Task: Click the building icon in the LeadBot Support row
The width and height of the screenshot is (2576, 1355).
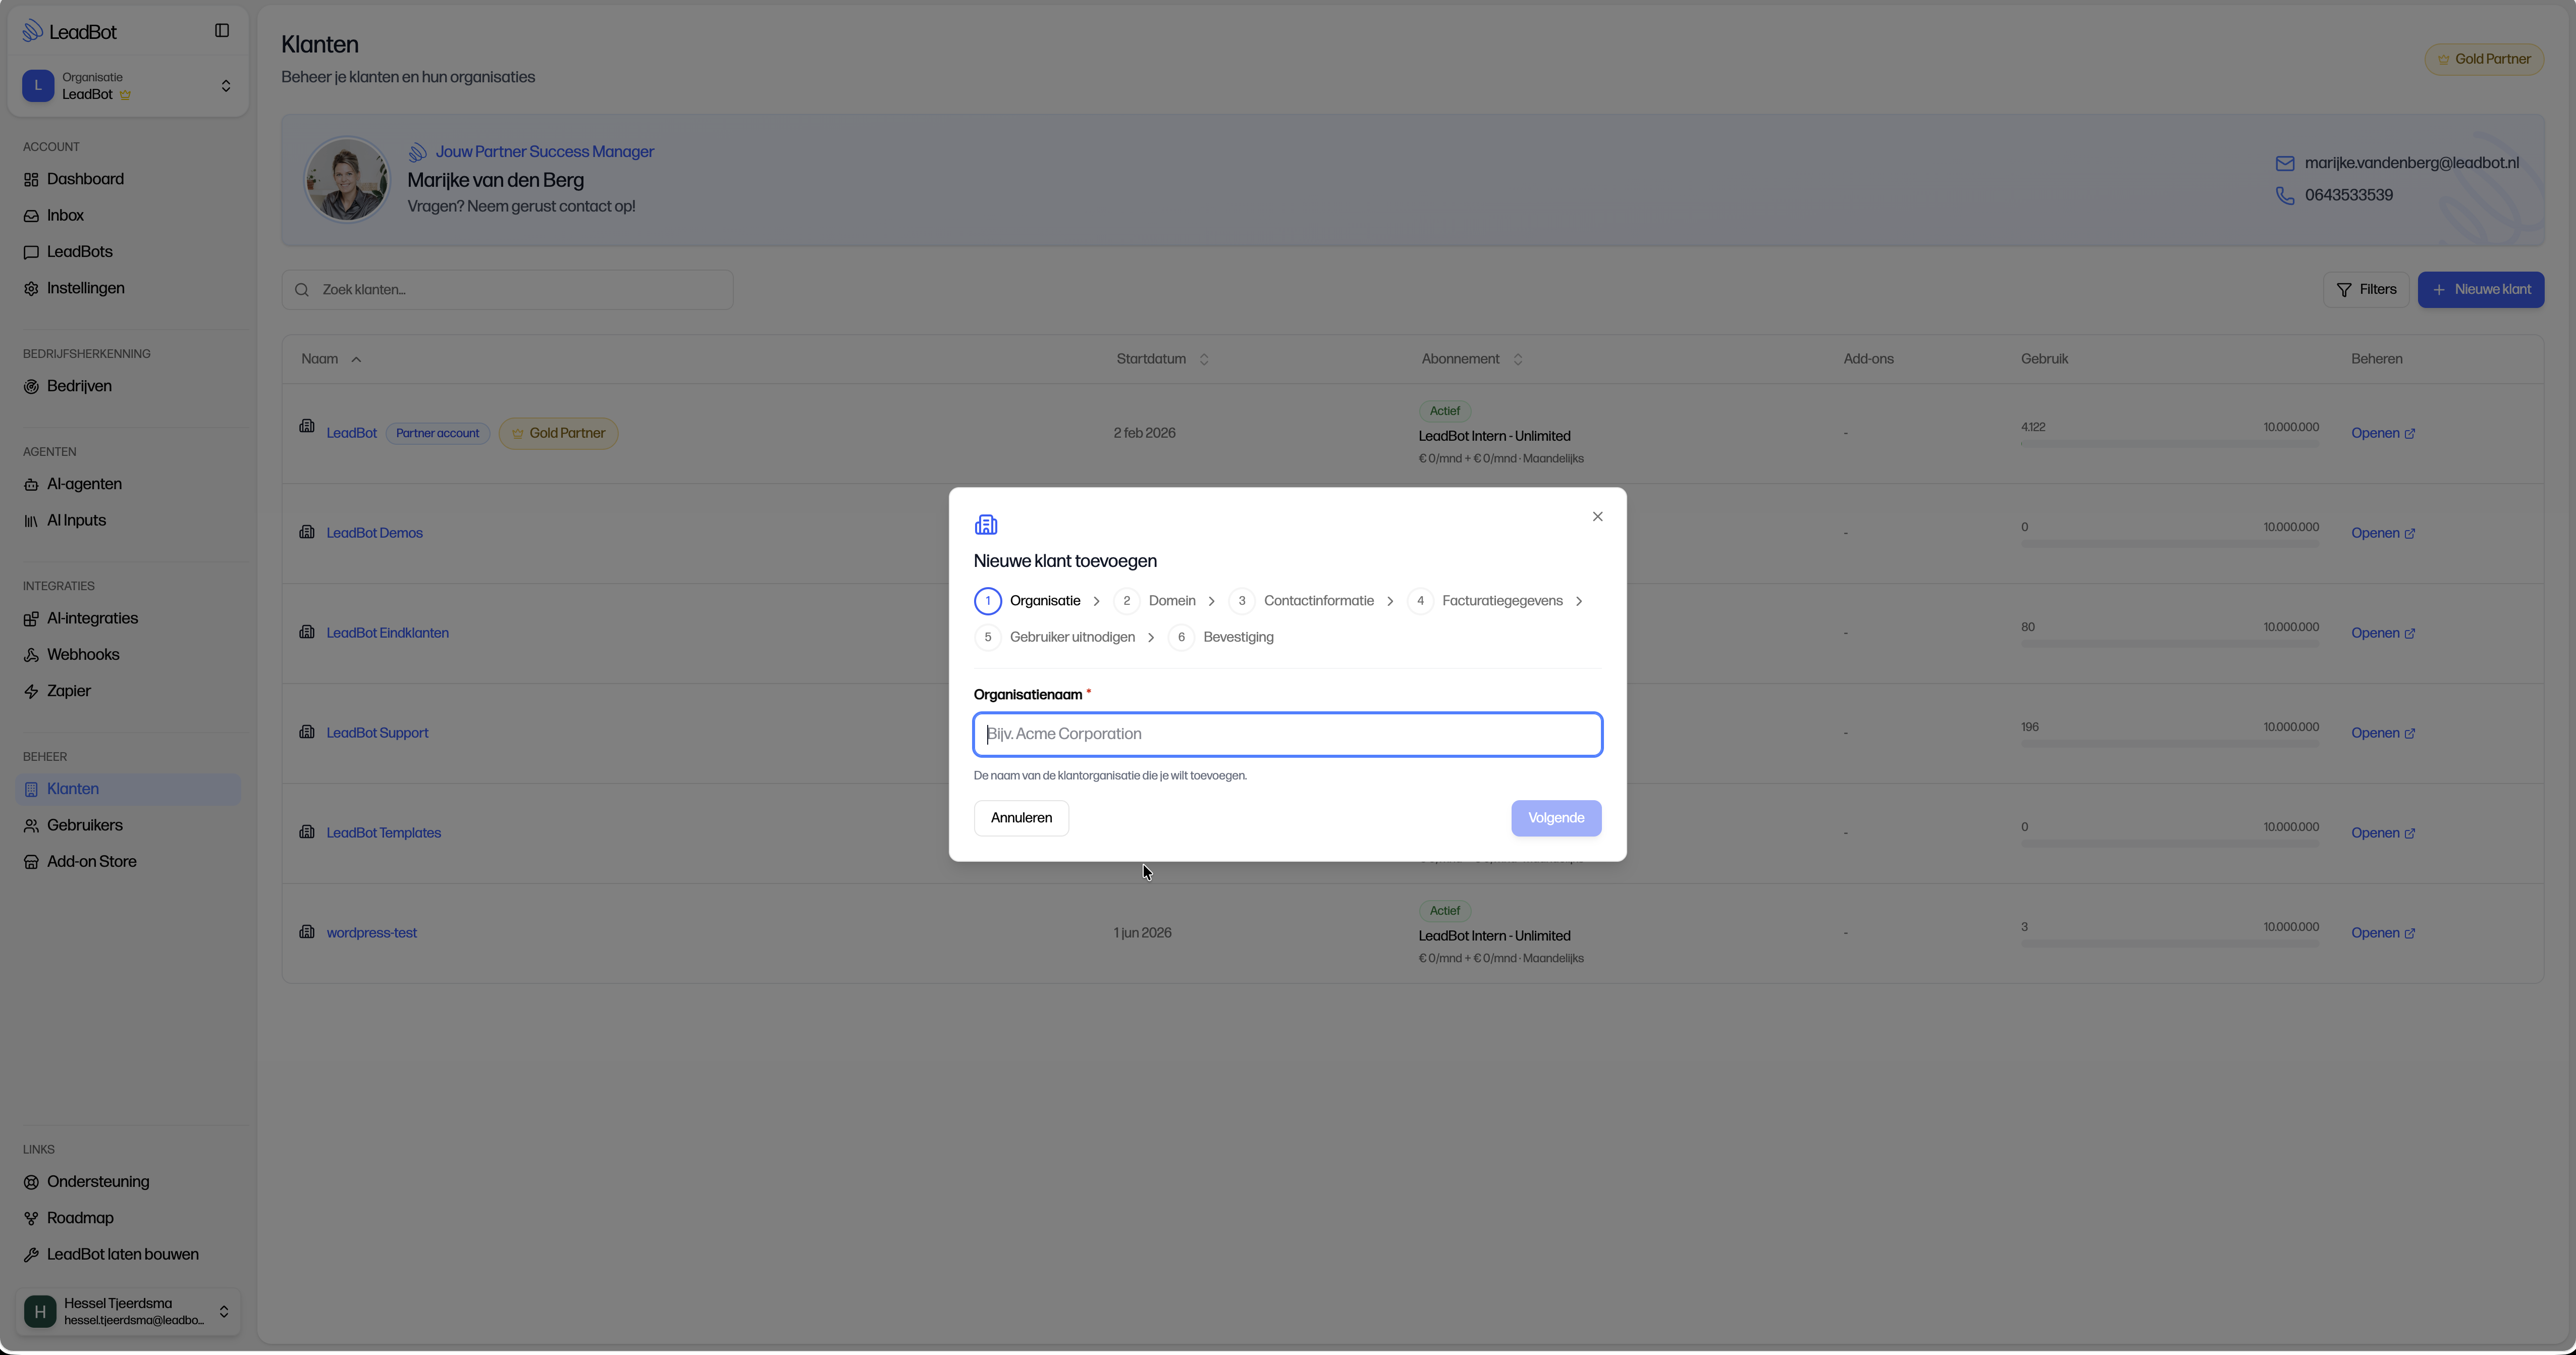Action: tap(307, 732)
